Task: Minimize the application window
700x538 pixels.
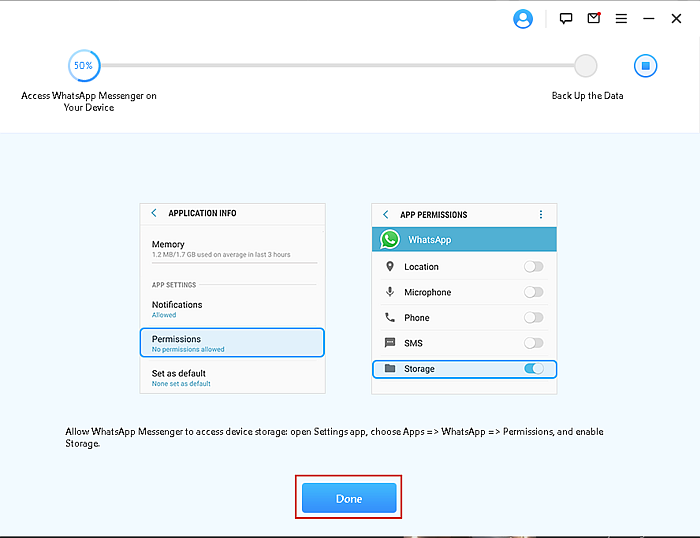Action: click(x=649, y=19)
